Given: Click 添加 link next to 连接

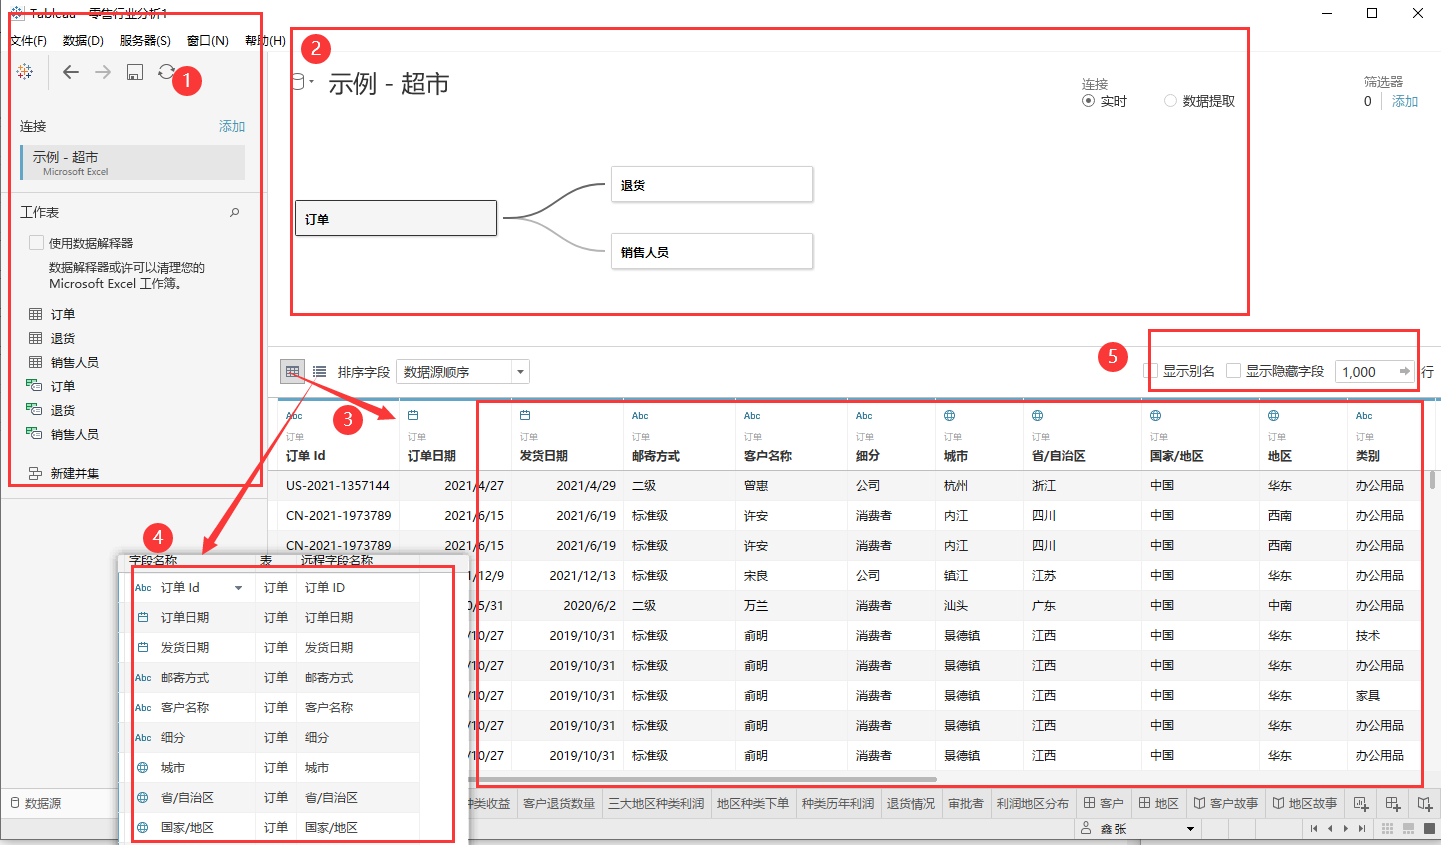Looking at the screenshot, I should coord(232,126).
